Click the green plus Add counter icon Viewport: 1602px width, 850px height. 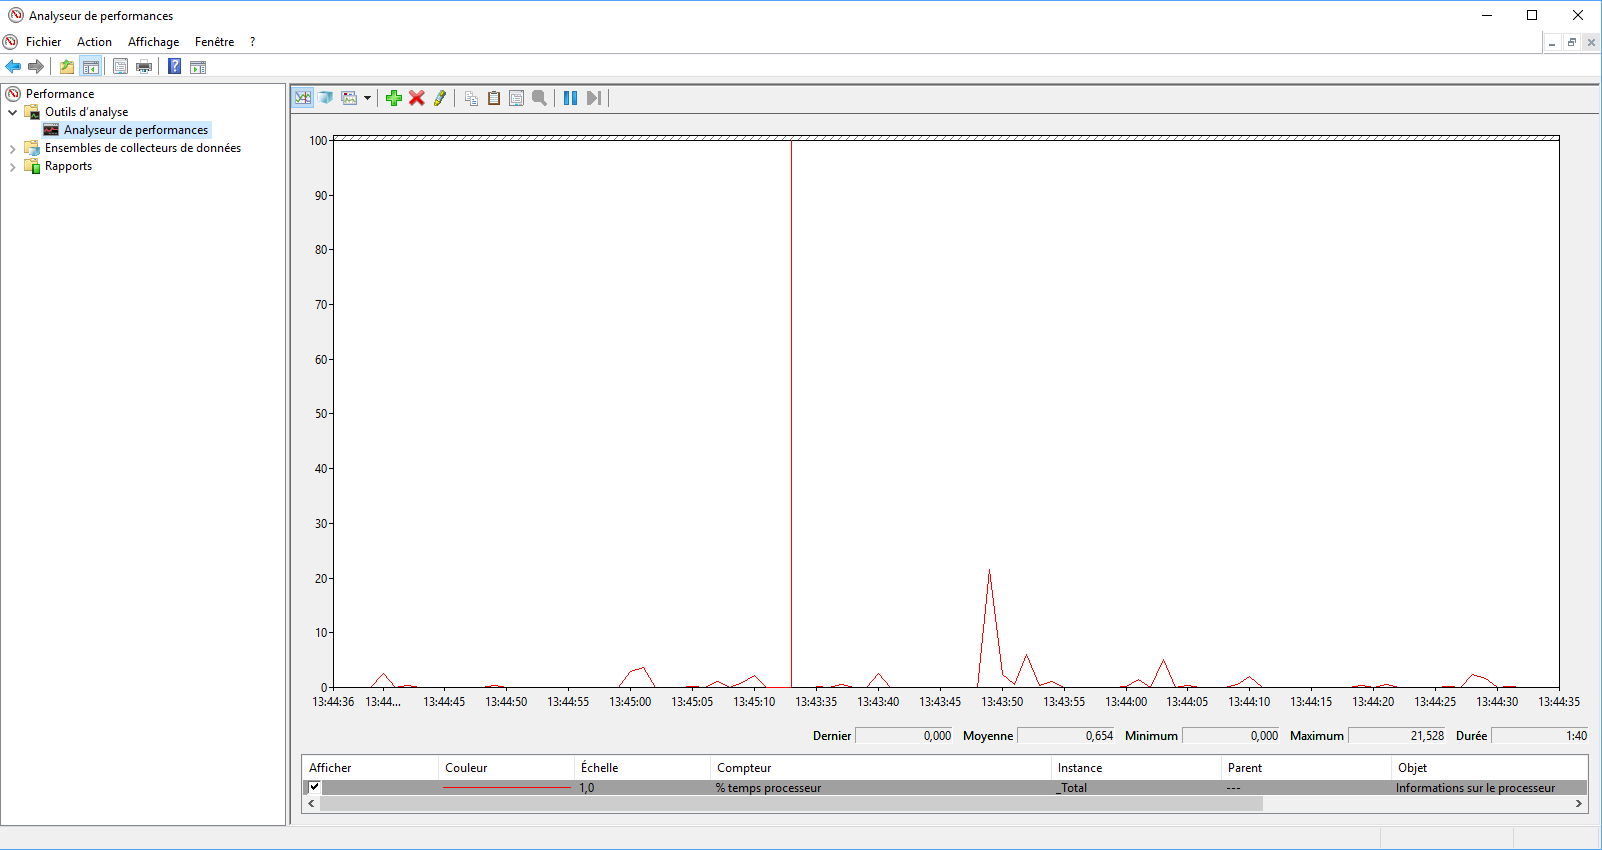pyautogui.click(x=394, y=98)
